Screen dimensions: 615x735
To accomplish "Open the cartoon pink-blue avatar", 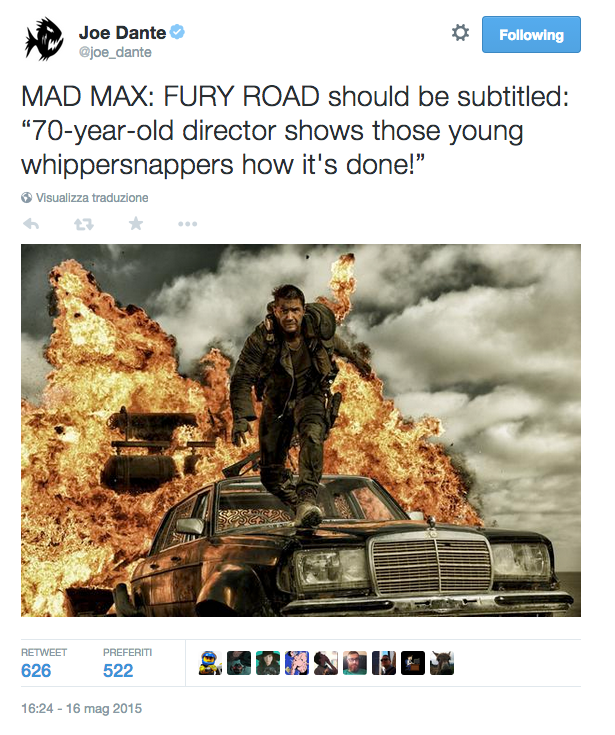I will coord(297,663).
